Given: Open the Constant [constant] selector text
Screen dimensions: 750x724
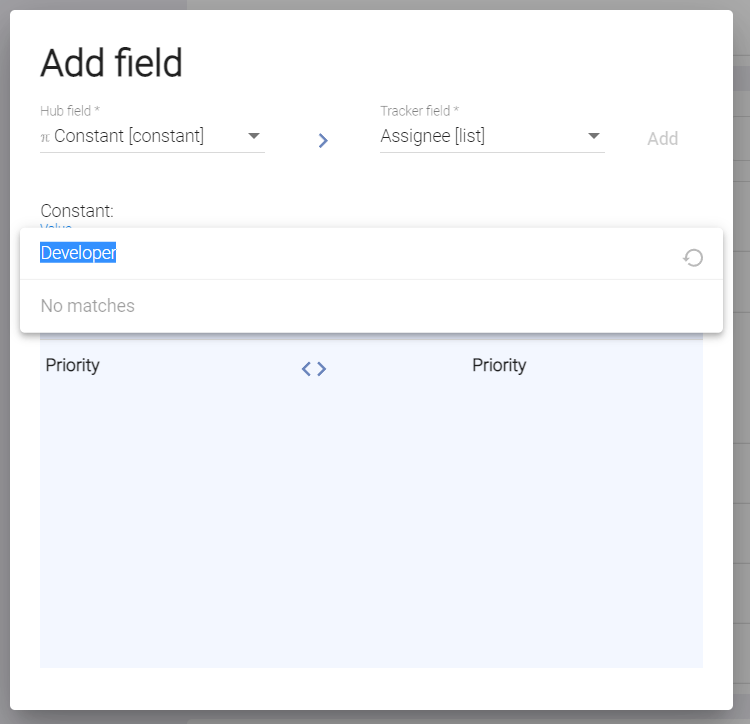Looking at the screenshot, I should pyautogui.click(x=129, y=136).
